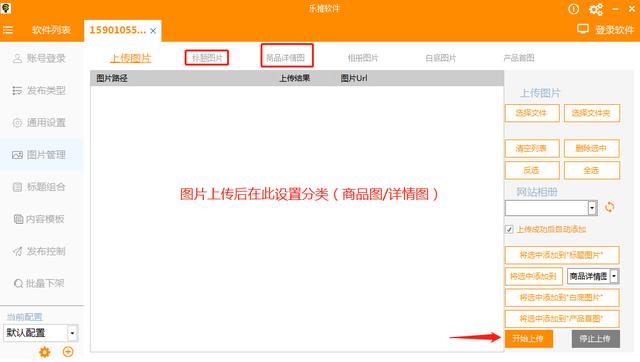Click the 清空列表 button
Viewport: 640px width, 362px height.
[x=532, y=148]
